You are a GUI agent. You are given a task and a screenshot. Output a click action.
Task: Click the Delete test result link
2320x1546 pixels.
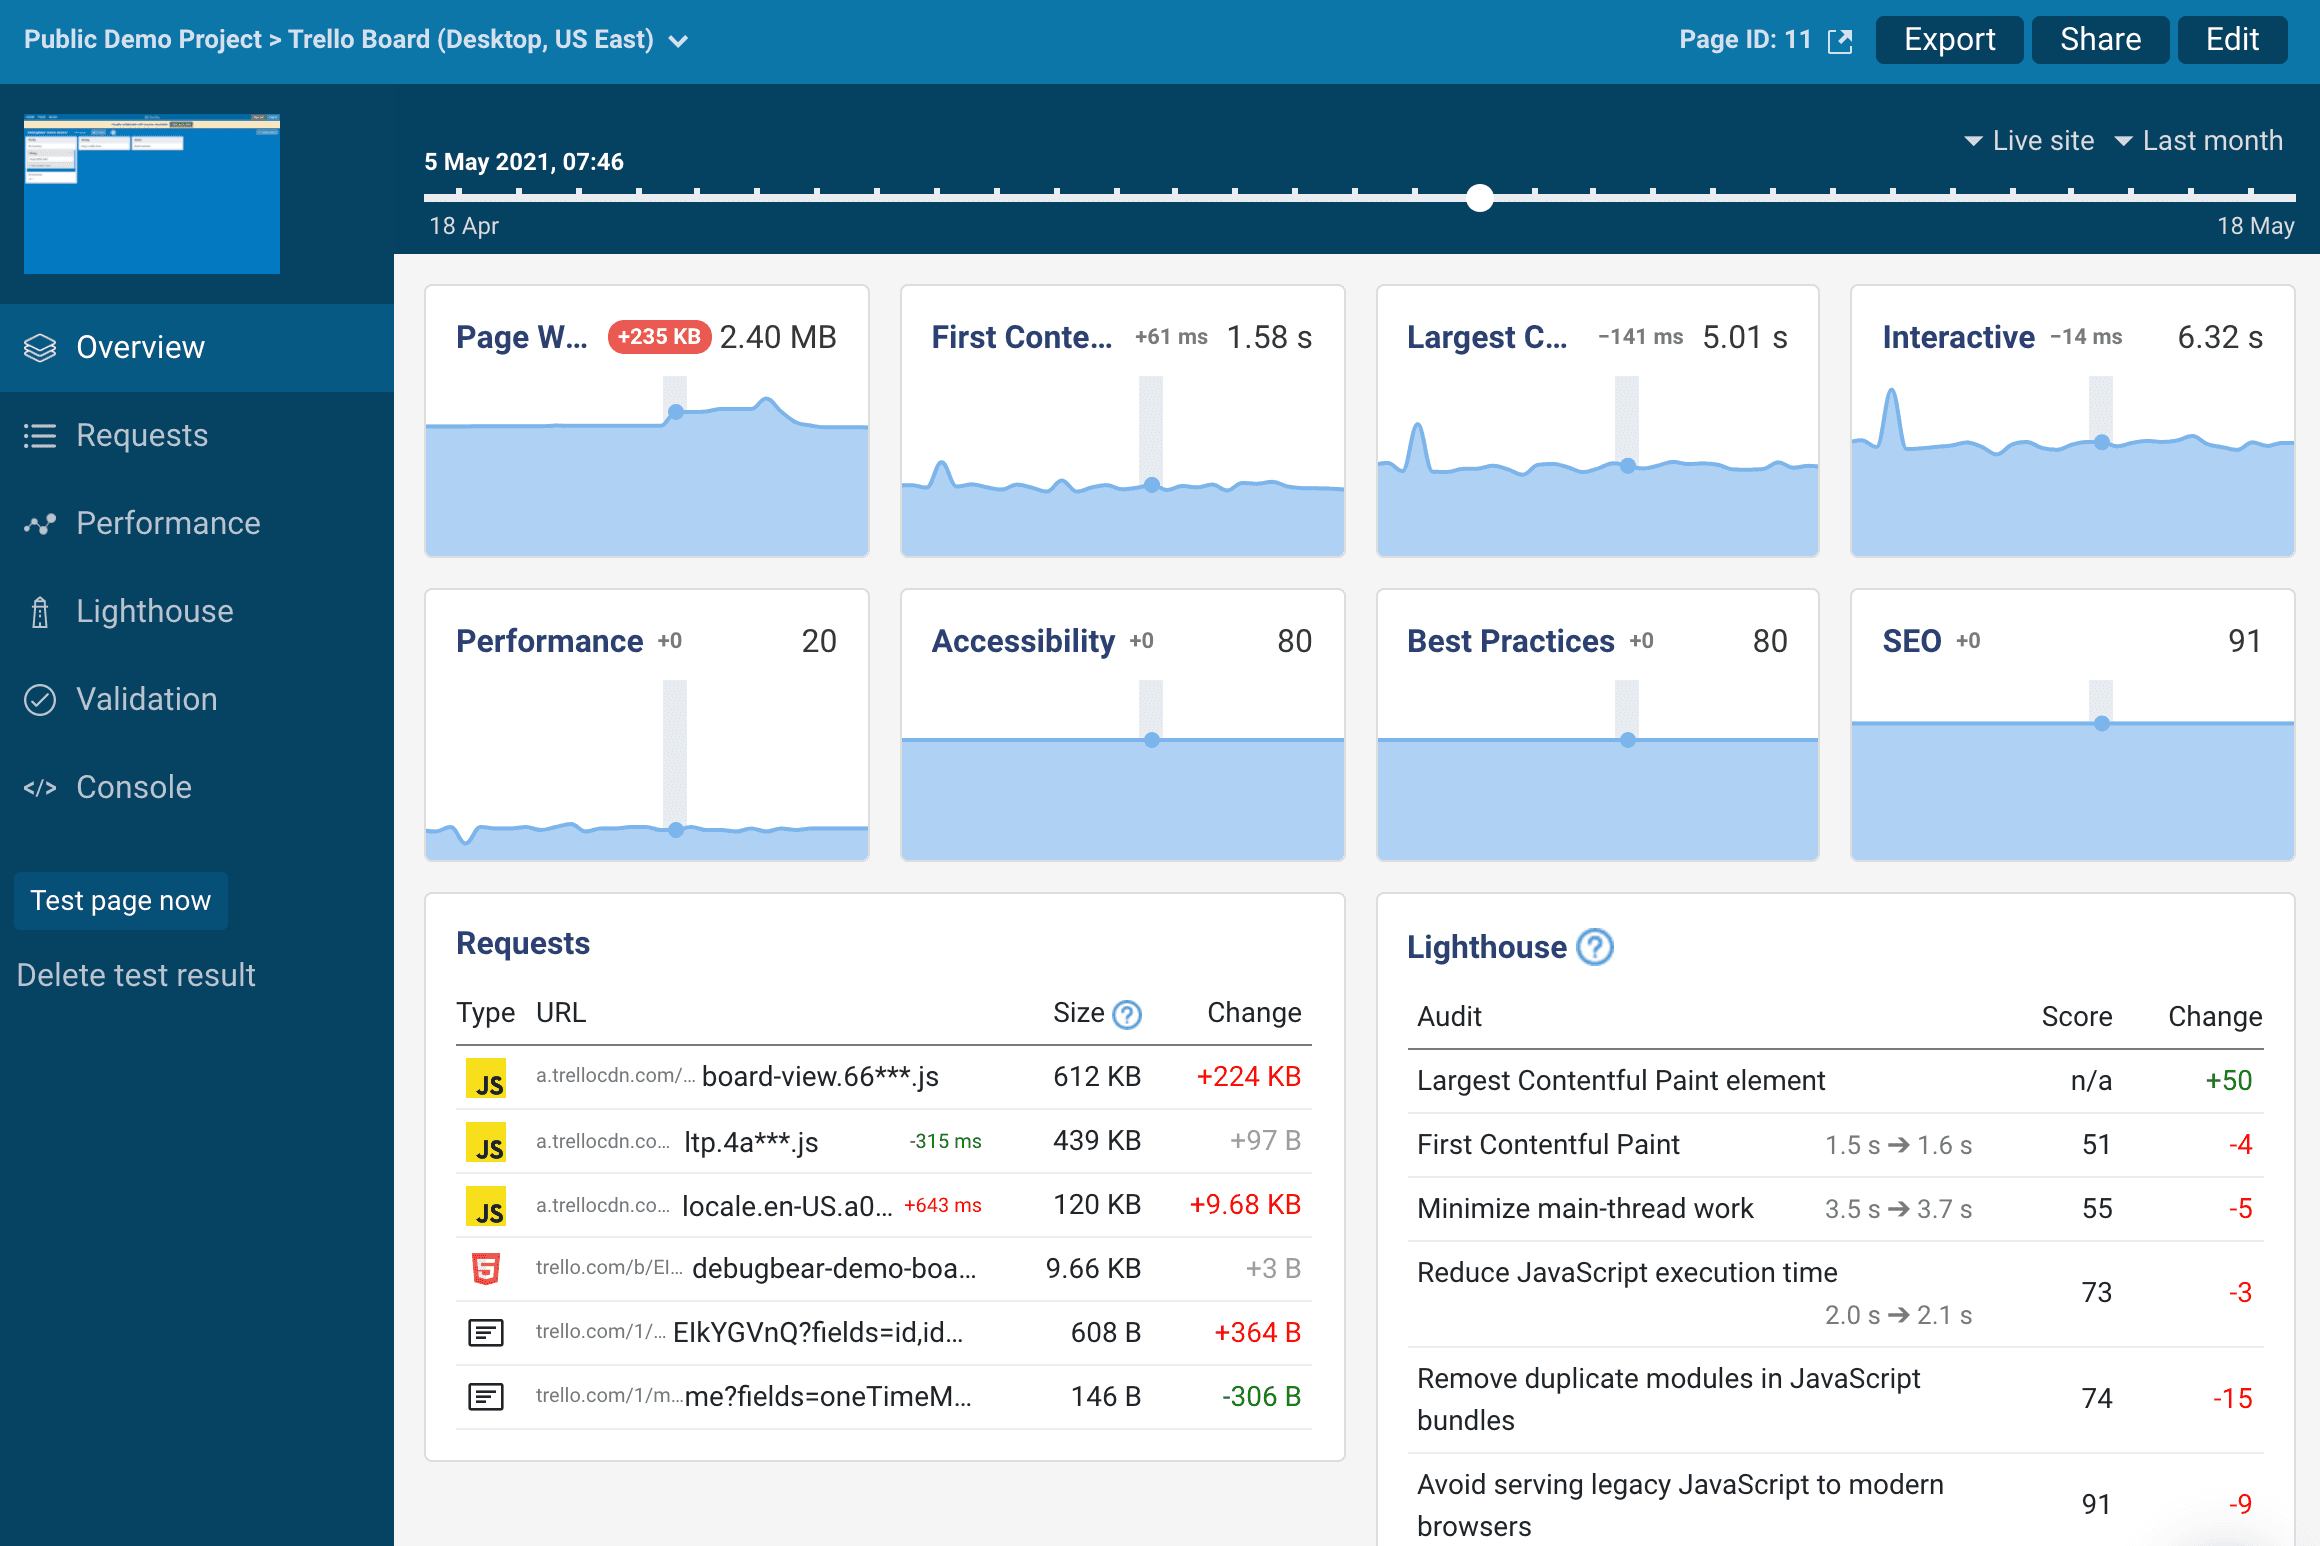click(x=136, y=975)
